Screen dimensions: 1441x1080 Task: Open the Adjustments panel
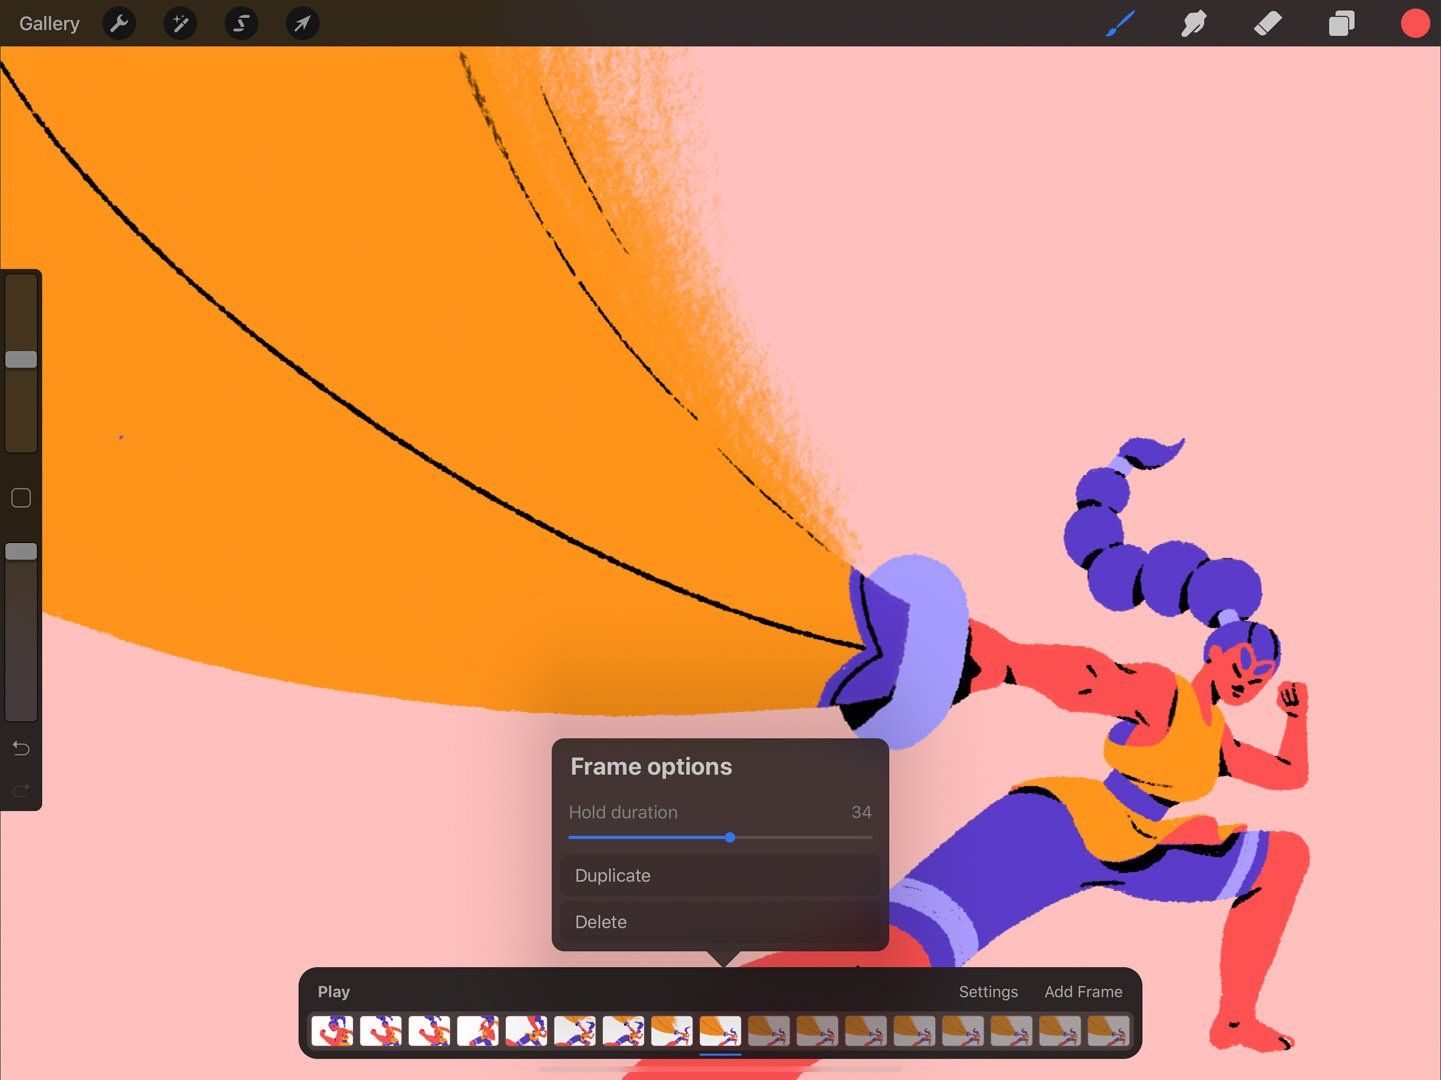(x=180, y=23)
